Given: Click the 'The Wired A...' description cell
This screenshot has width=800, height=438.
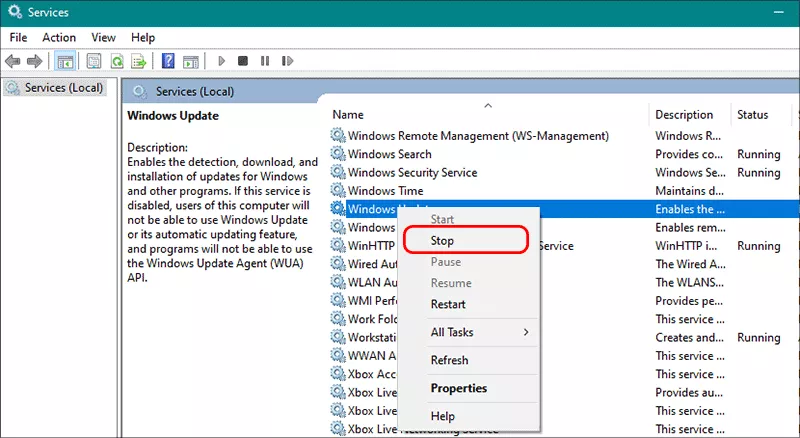Looking at the screenshot, I should (690, 264).
